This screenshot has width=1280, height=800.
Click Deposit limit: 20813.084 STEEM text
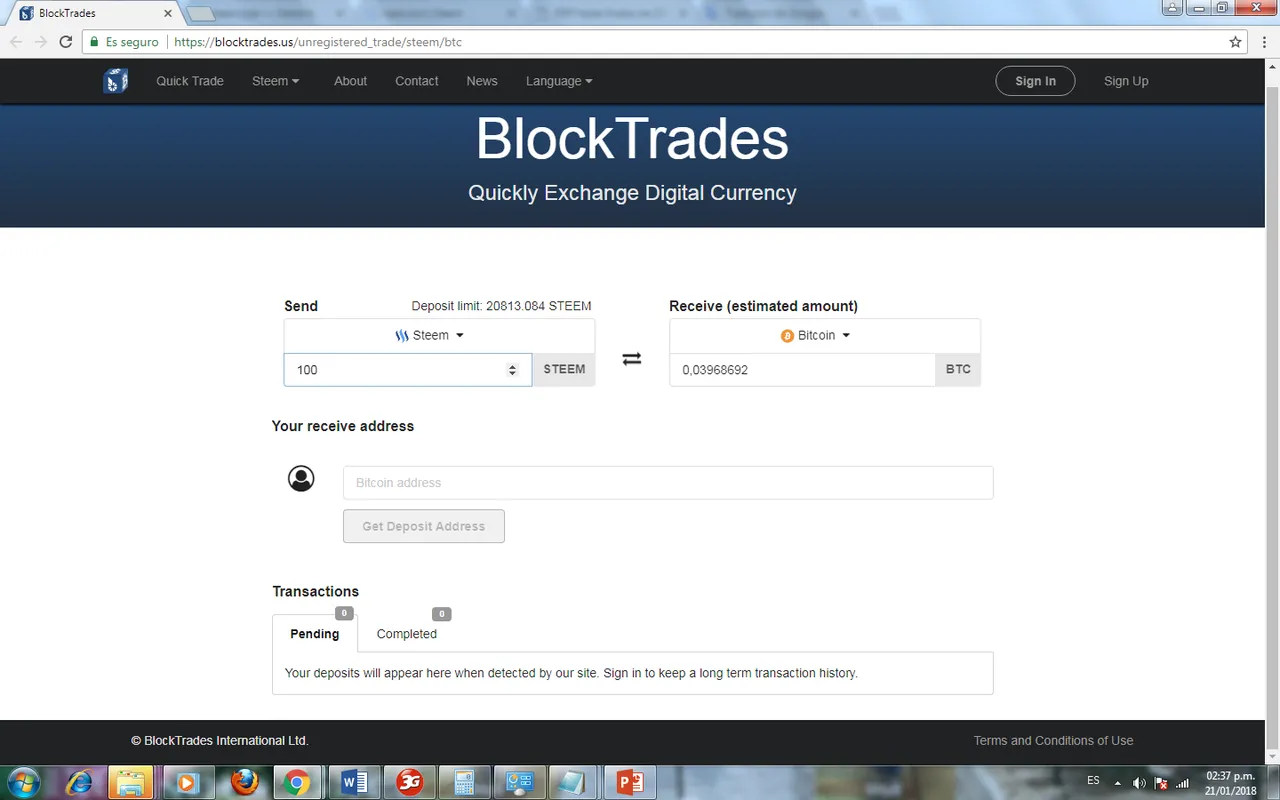point(501,306)
